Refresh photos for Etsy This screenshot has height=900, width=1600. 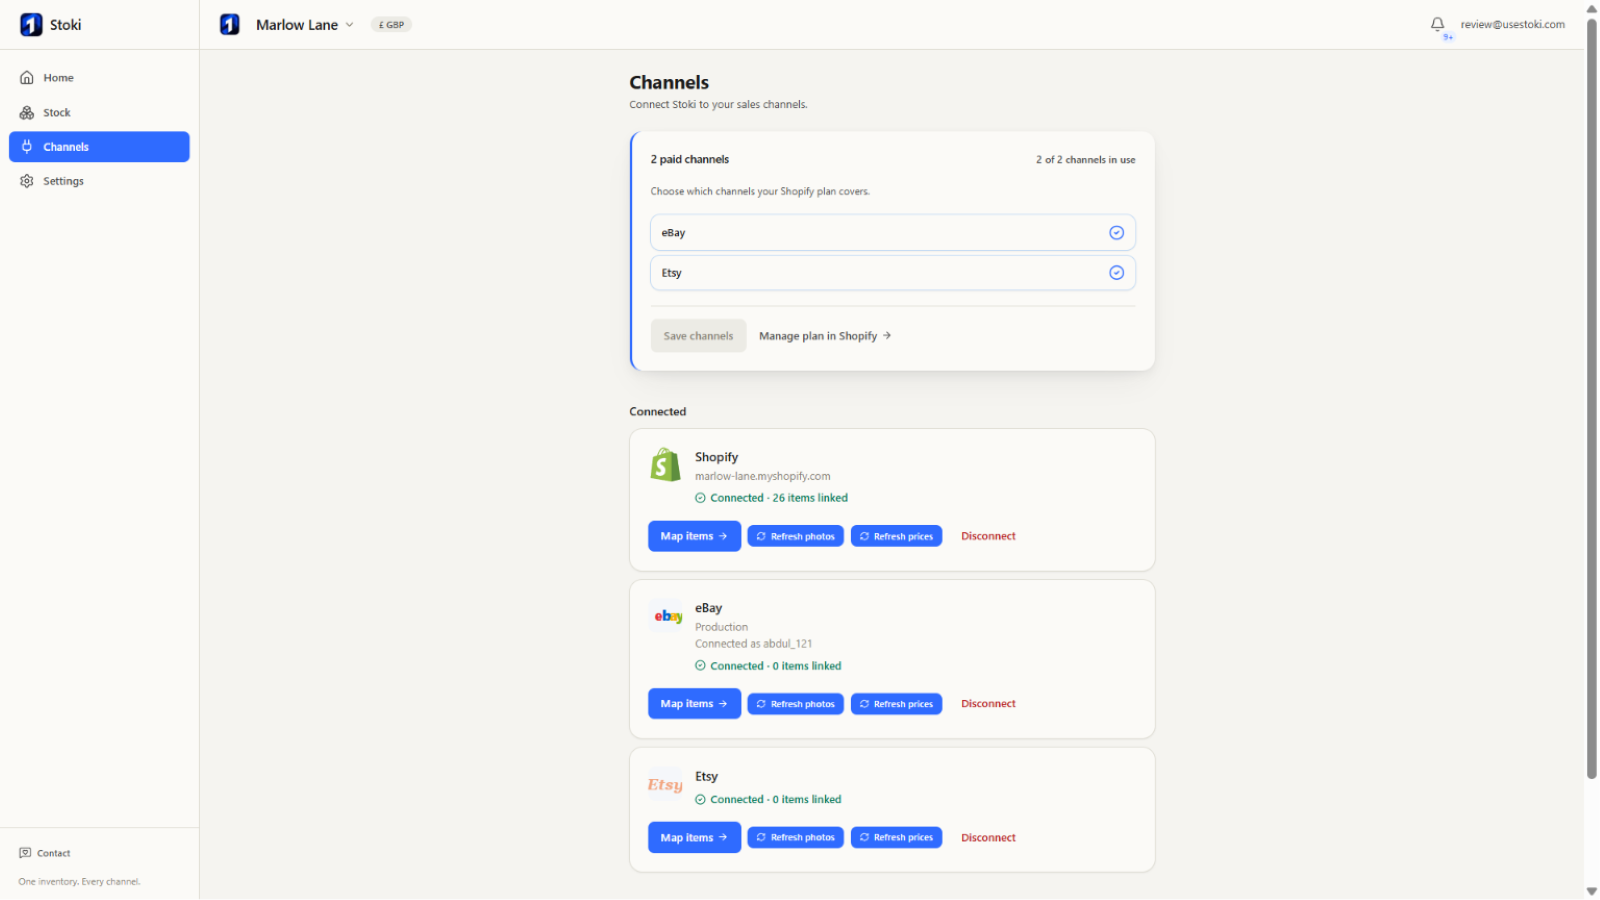click(x=795, y=838)
